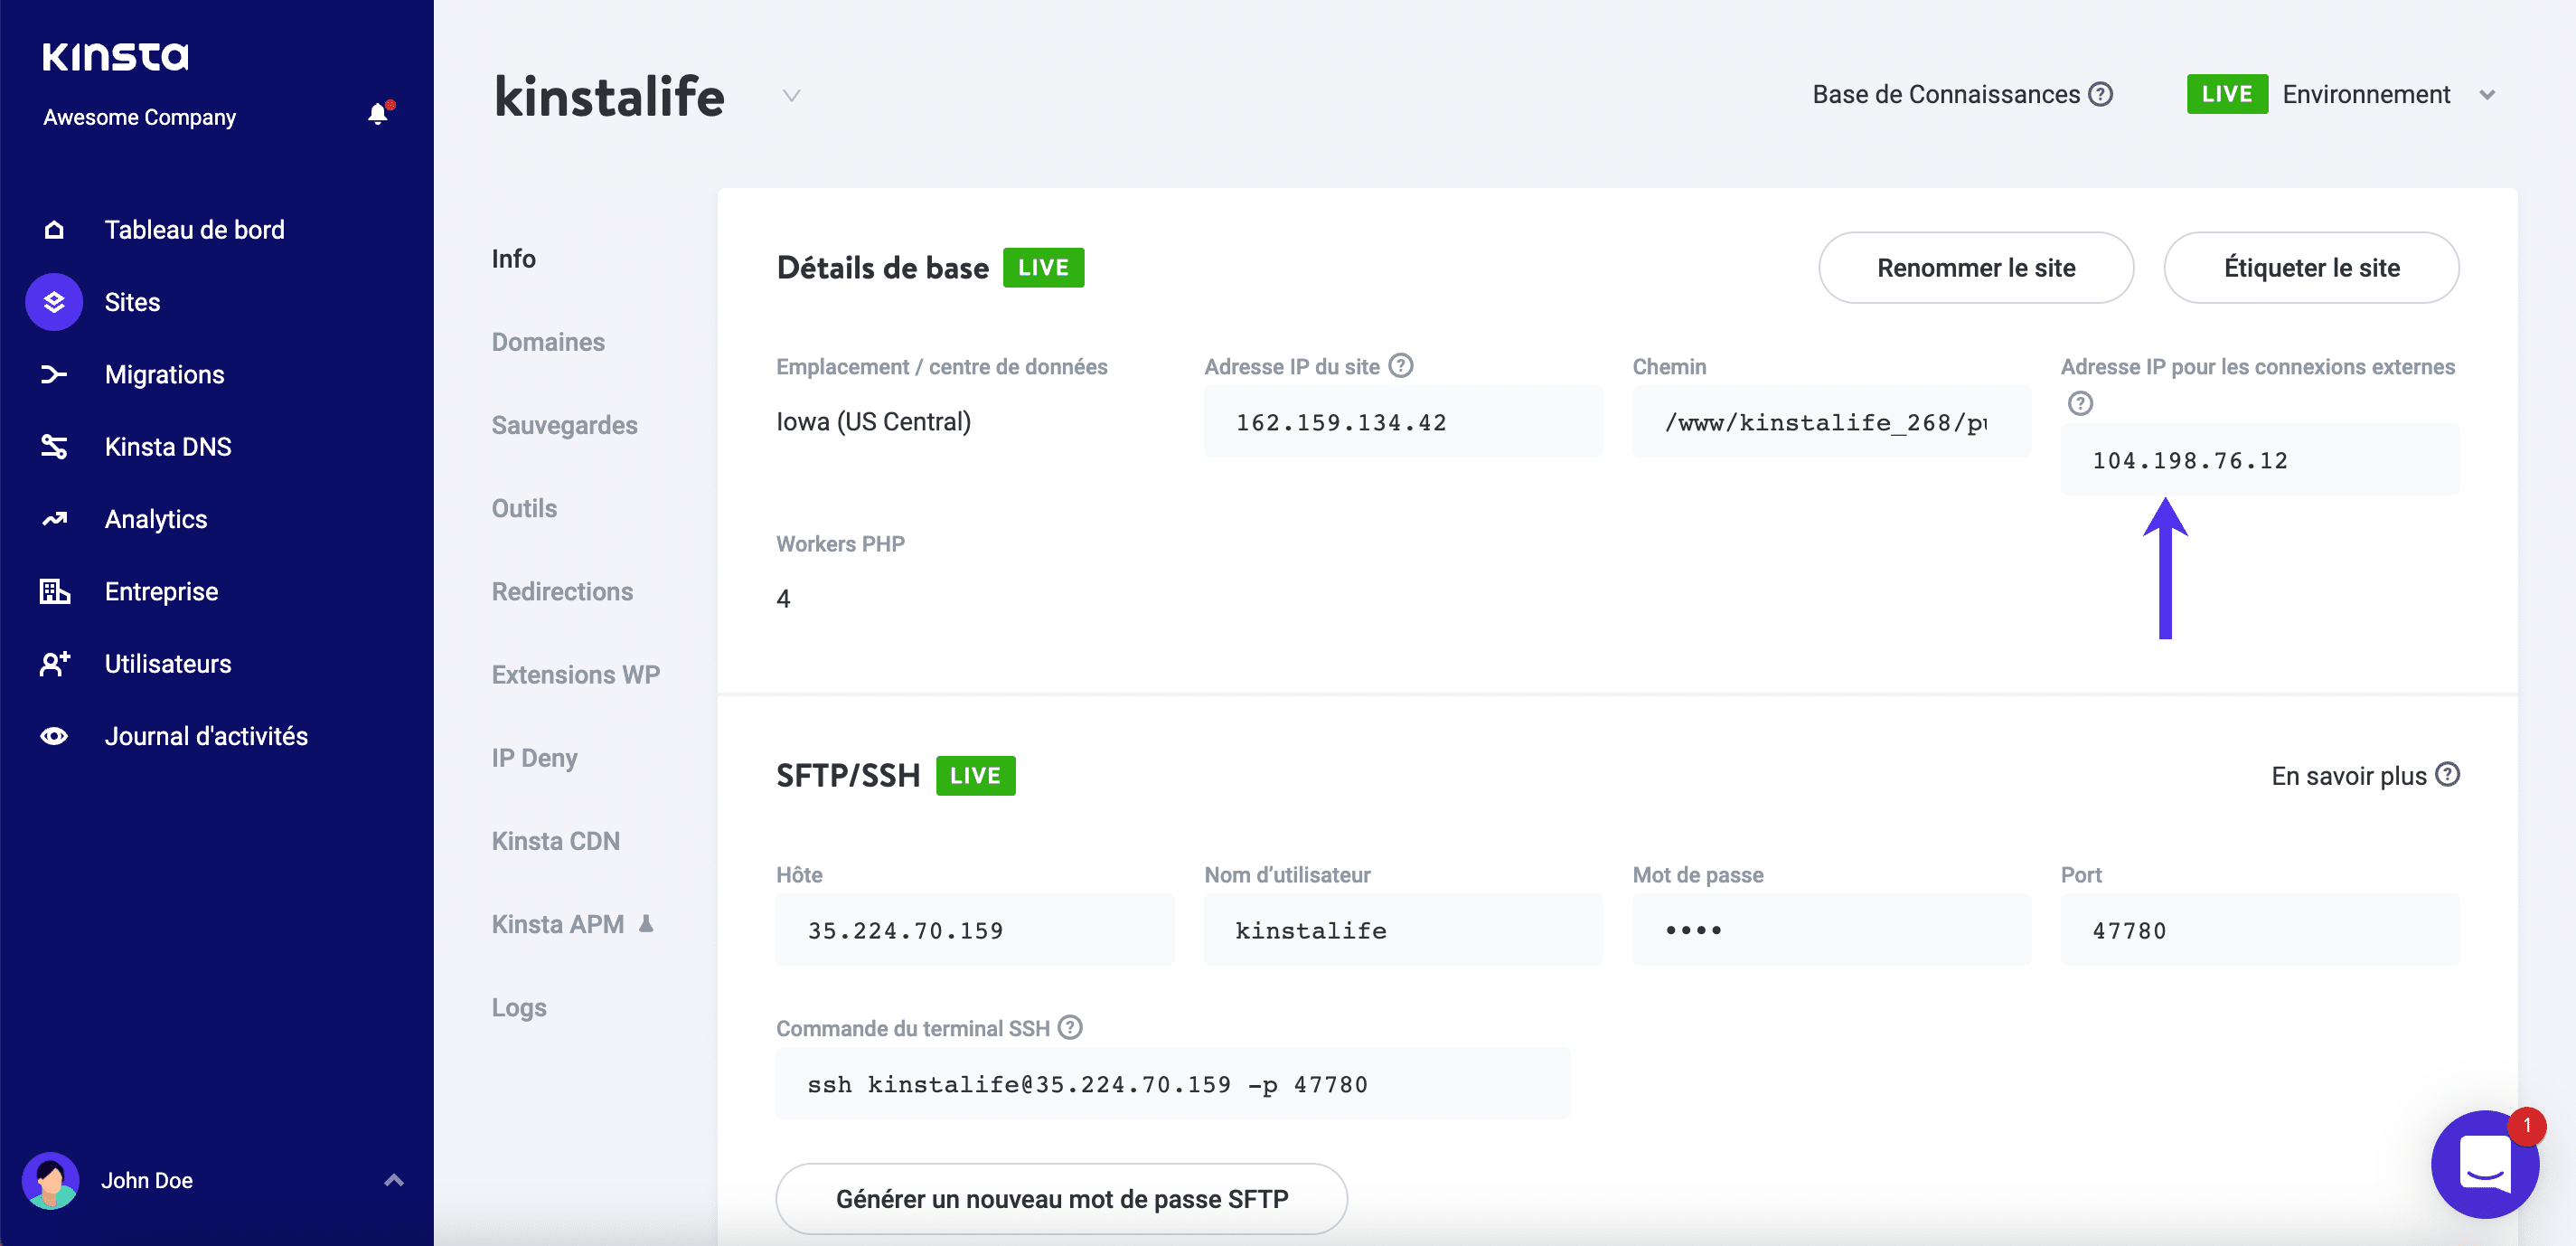The image size is (2576, 1246).
Task: Click the Tableau de bord home icon
Action: point(54,230)
